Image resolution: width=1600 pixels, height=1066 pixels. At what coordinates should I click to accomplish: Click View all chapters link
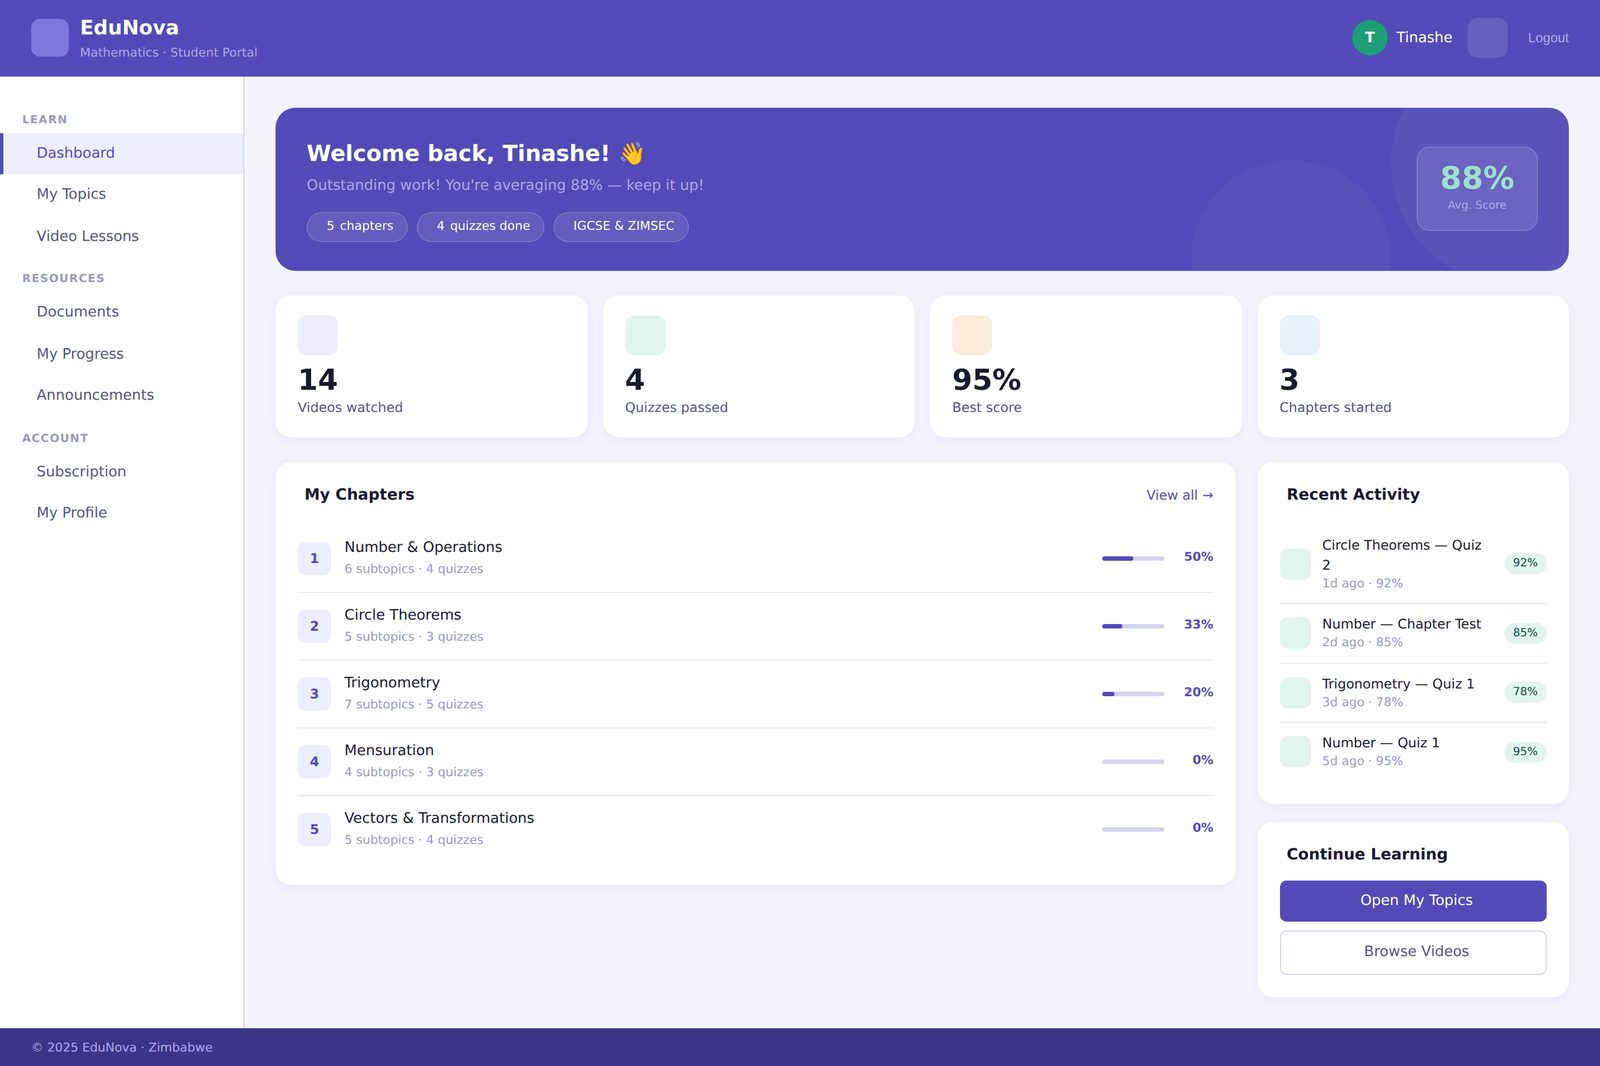1180,495
